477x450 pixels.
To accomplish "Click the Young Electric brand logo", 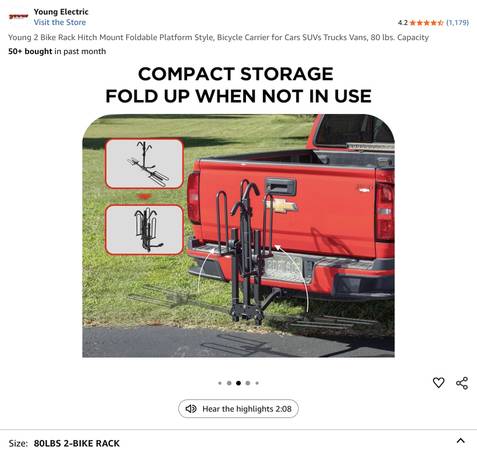I will click(18, 16).
